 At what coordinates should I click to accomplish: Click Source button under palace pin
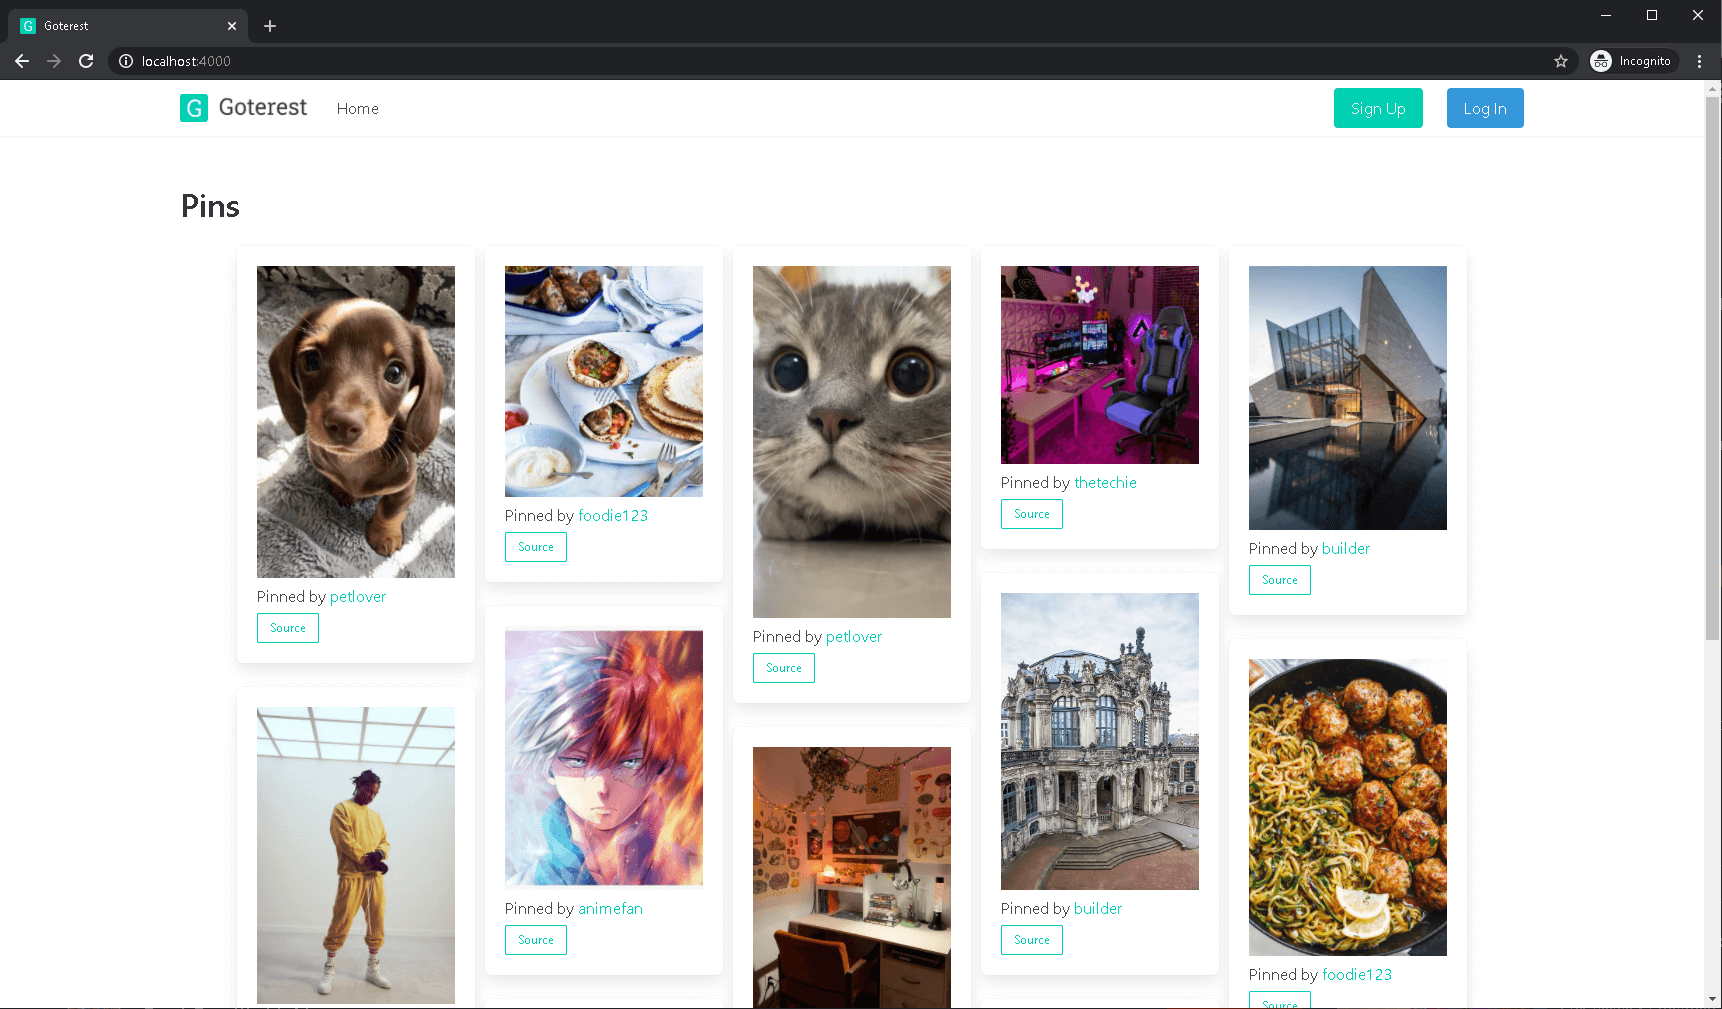1032,940
